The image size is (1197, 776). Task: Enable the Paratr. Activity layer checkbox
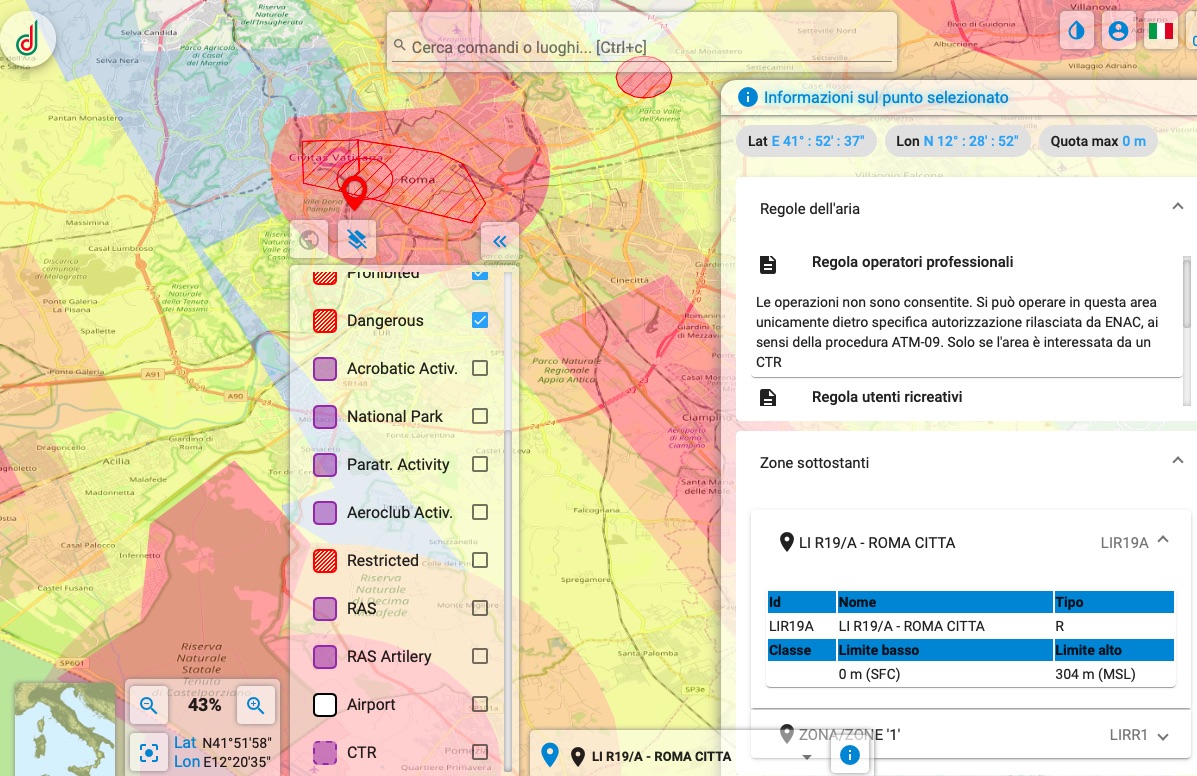coord(479,464)
